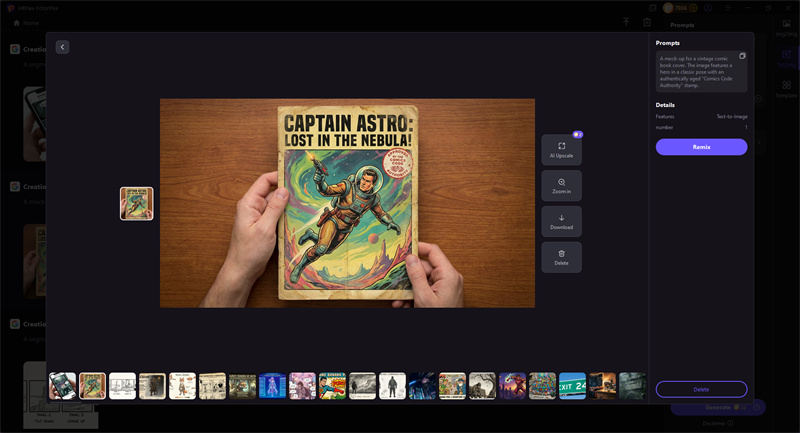Open the red-and-yellow superhero comic thumbnail
Screen dimensions: 800x433
click(x=332, y=386)
